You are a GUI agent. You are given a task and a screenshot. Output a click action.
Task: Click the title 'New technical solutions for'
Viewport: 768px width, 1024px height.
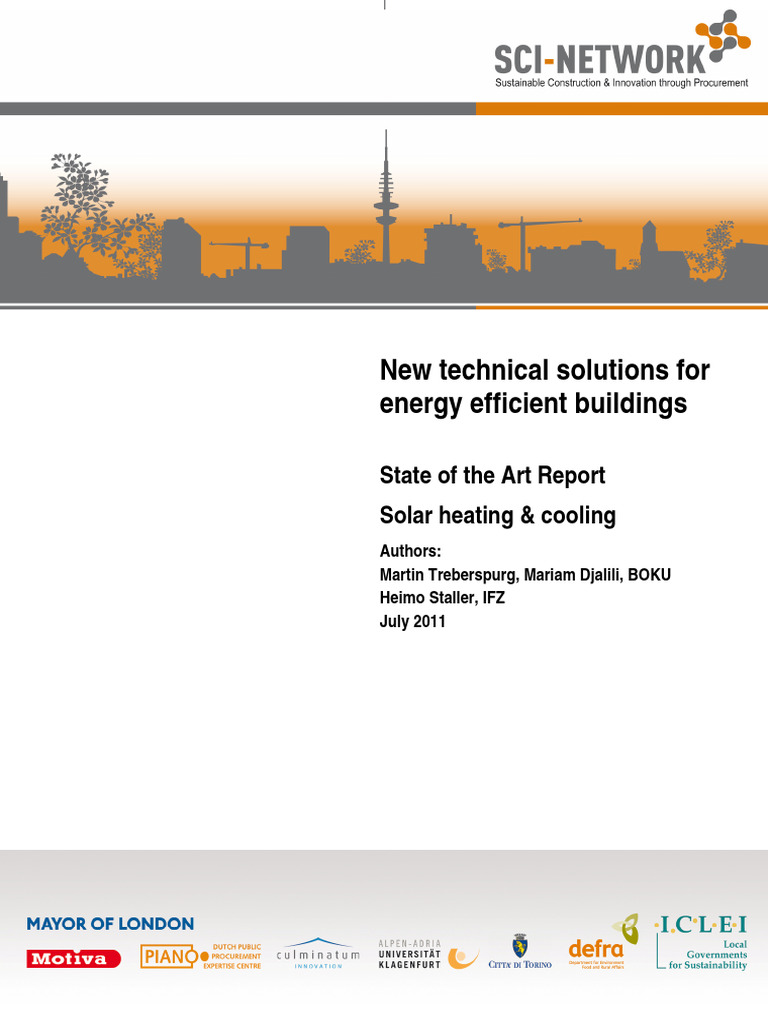pyautogui.click(x=545, y=370)
